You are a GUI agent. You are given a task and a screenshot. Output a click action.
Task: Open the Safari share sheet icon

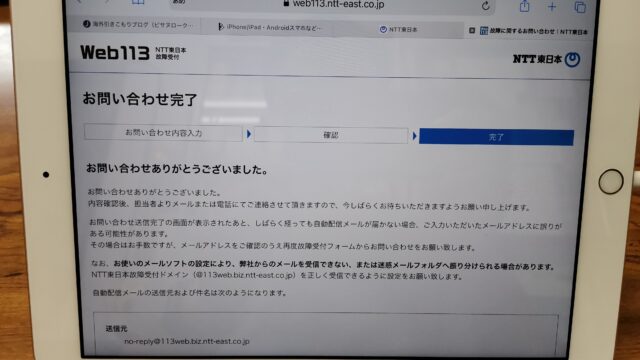524,6
